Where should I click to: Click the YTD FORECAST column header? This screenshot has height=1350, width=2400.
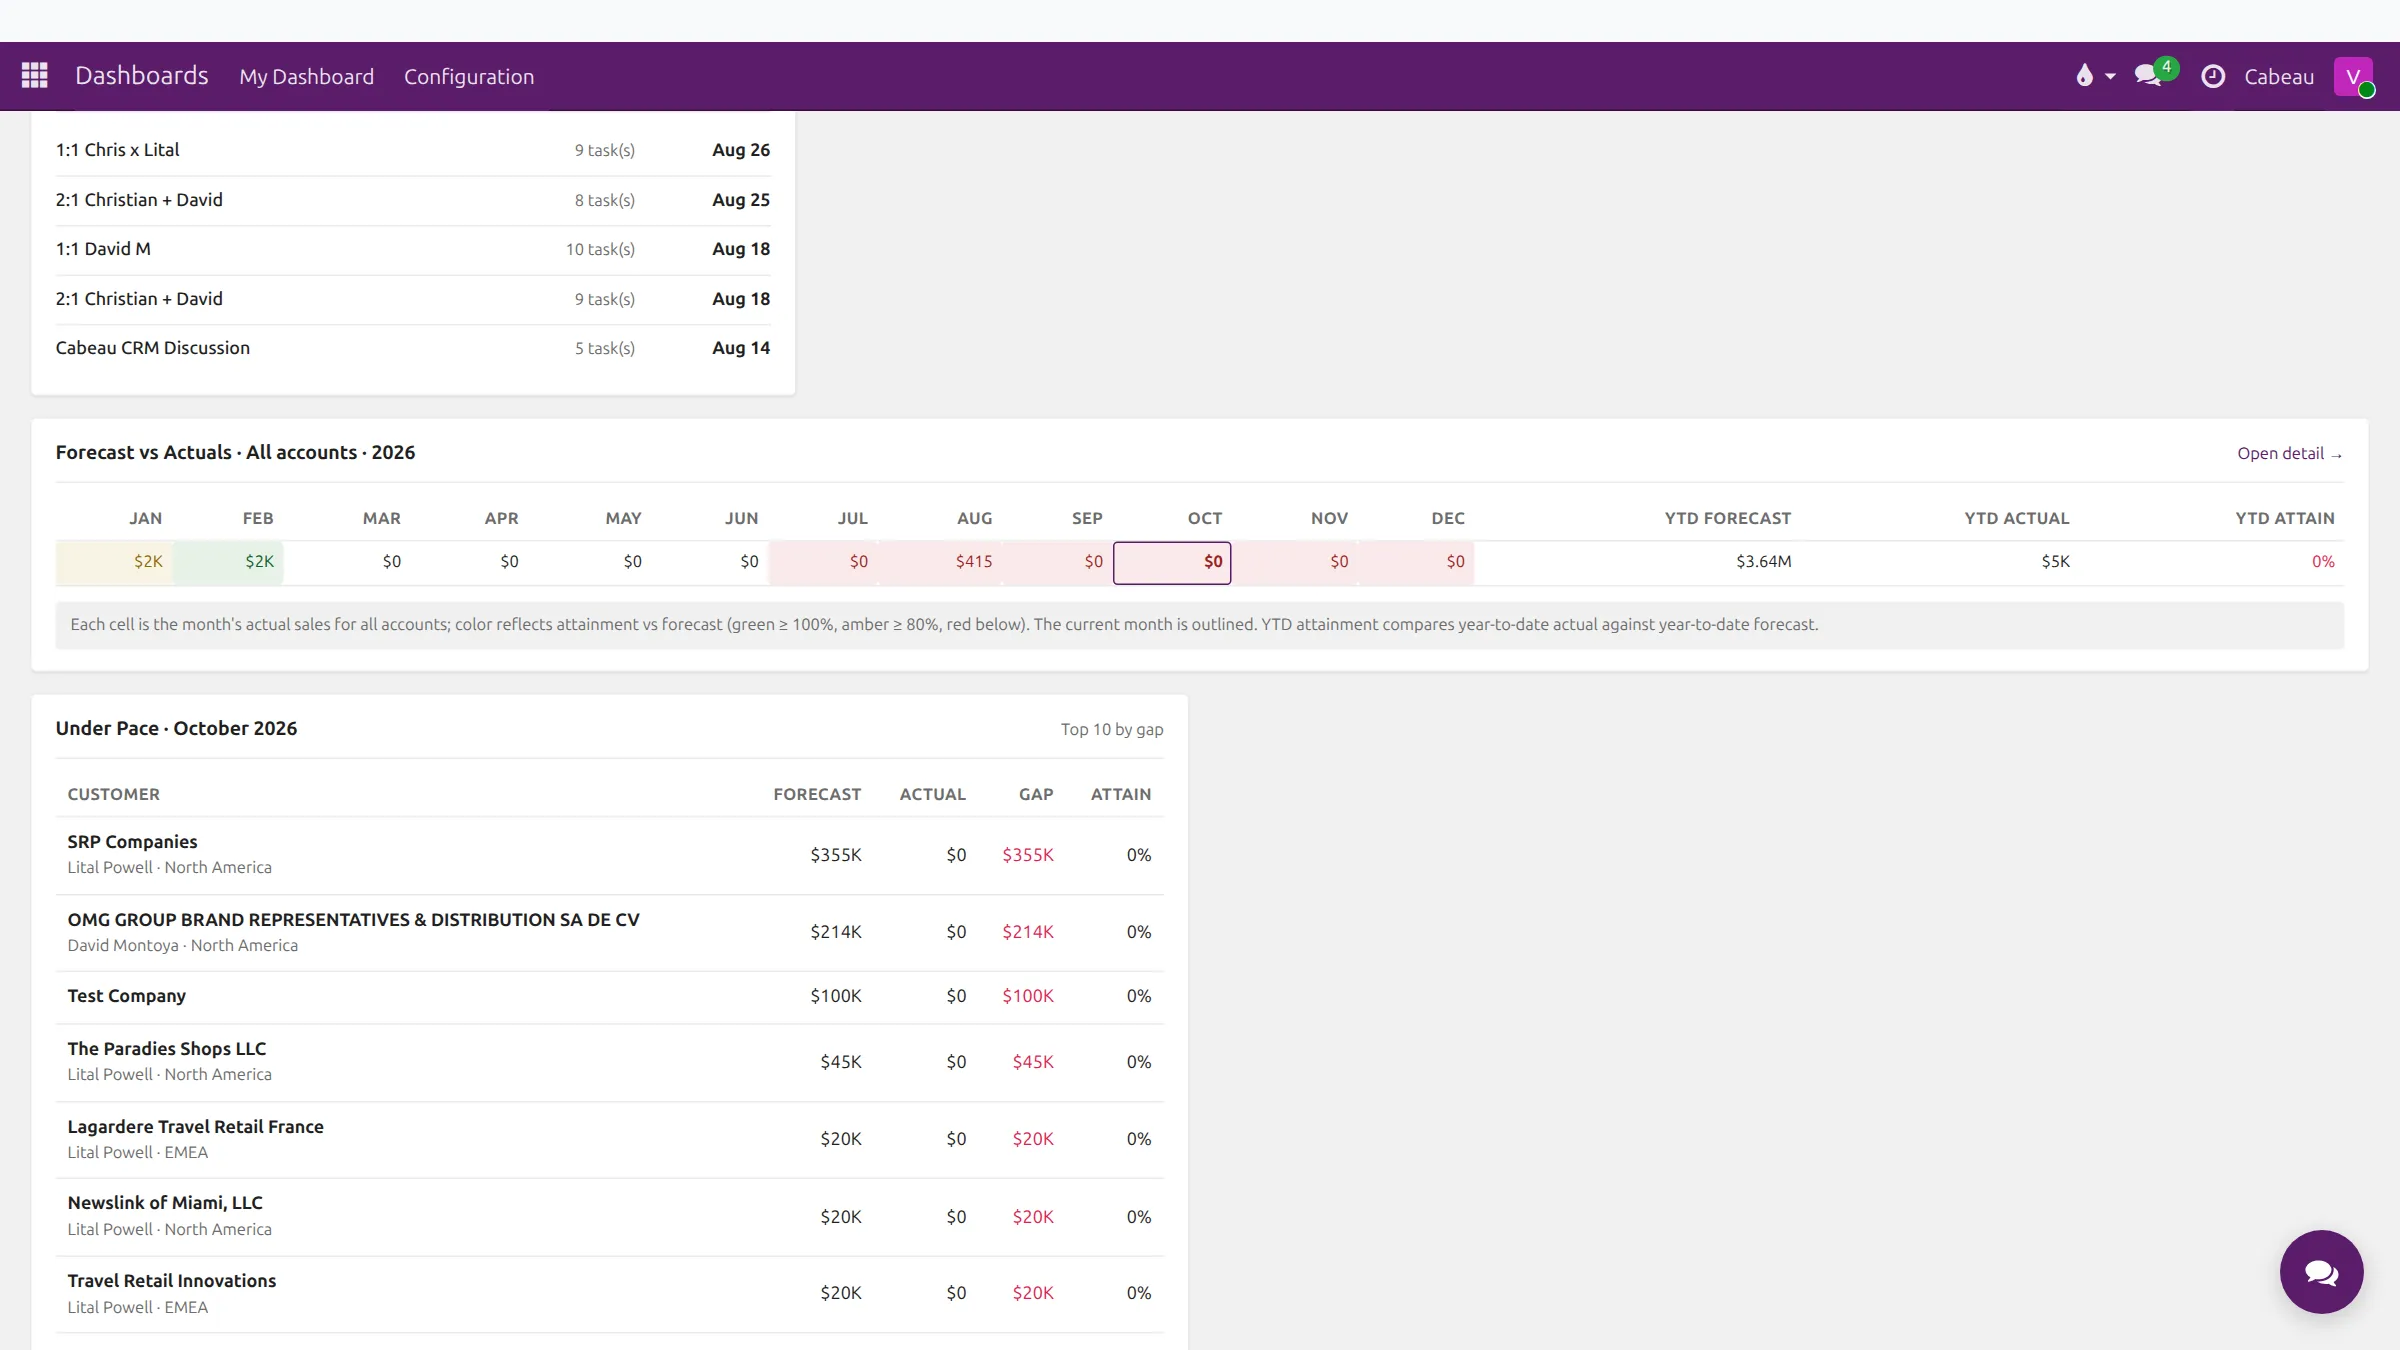pyautogui.click(x=1727, y=518)
